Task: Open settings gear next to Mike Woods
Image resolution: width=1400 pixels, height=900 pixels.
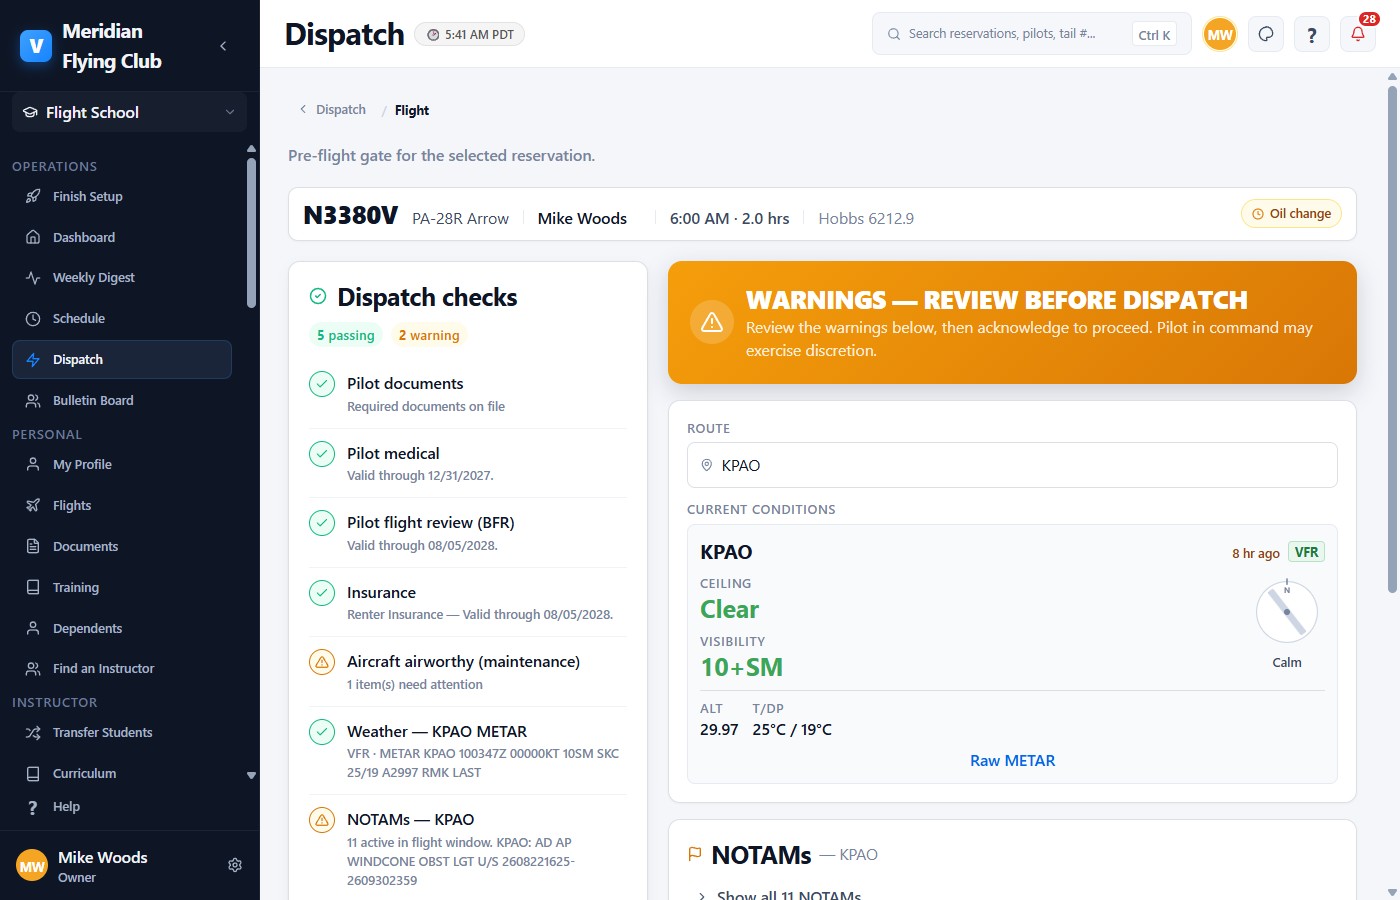Action: tap(235, 865)
